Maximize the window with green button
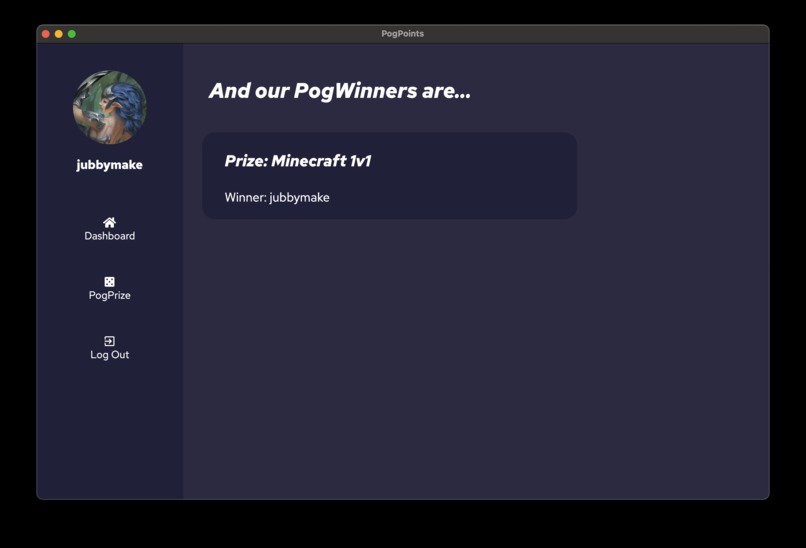 tap(72, 34)
